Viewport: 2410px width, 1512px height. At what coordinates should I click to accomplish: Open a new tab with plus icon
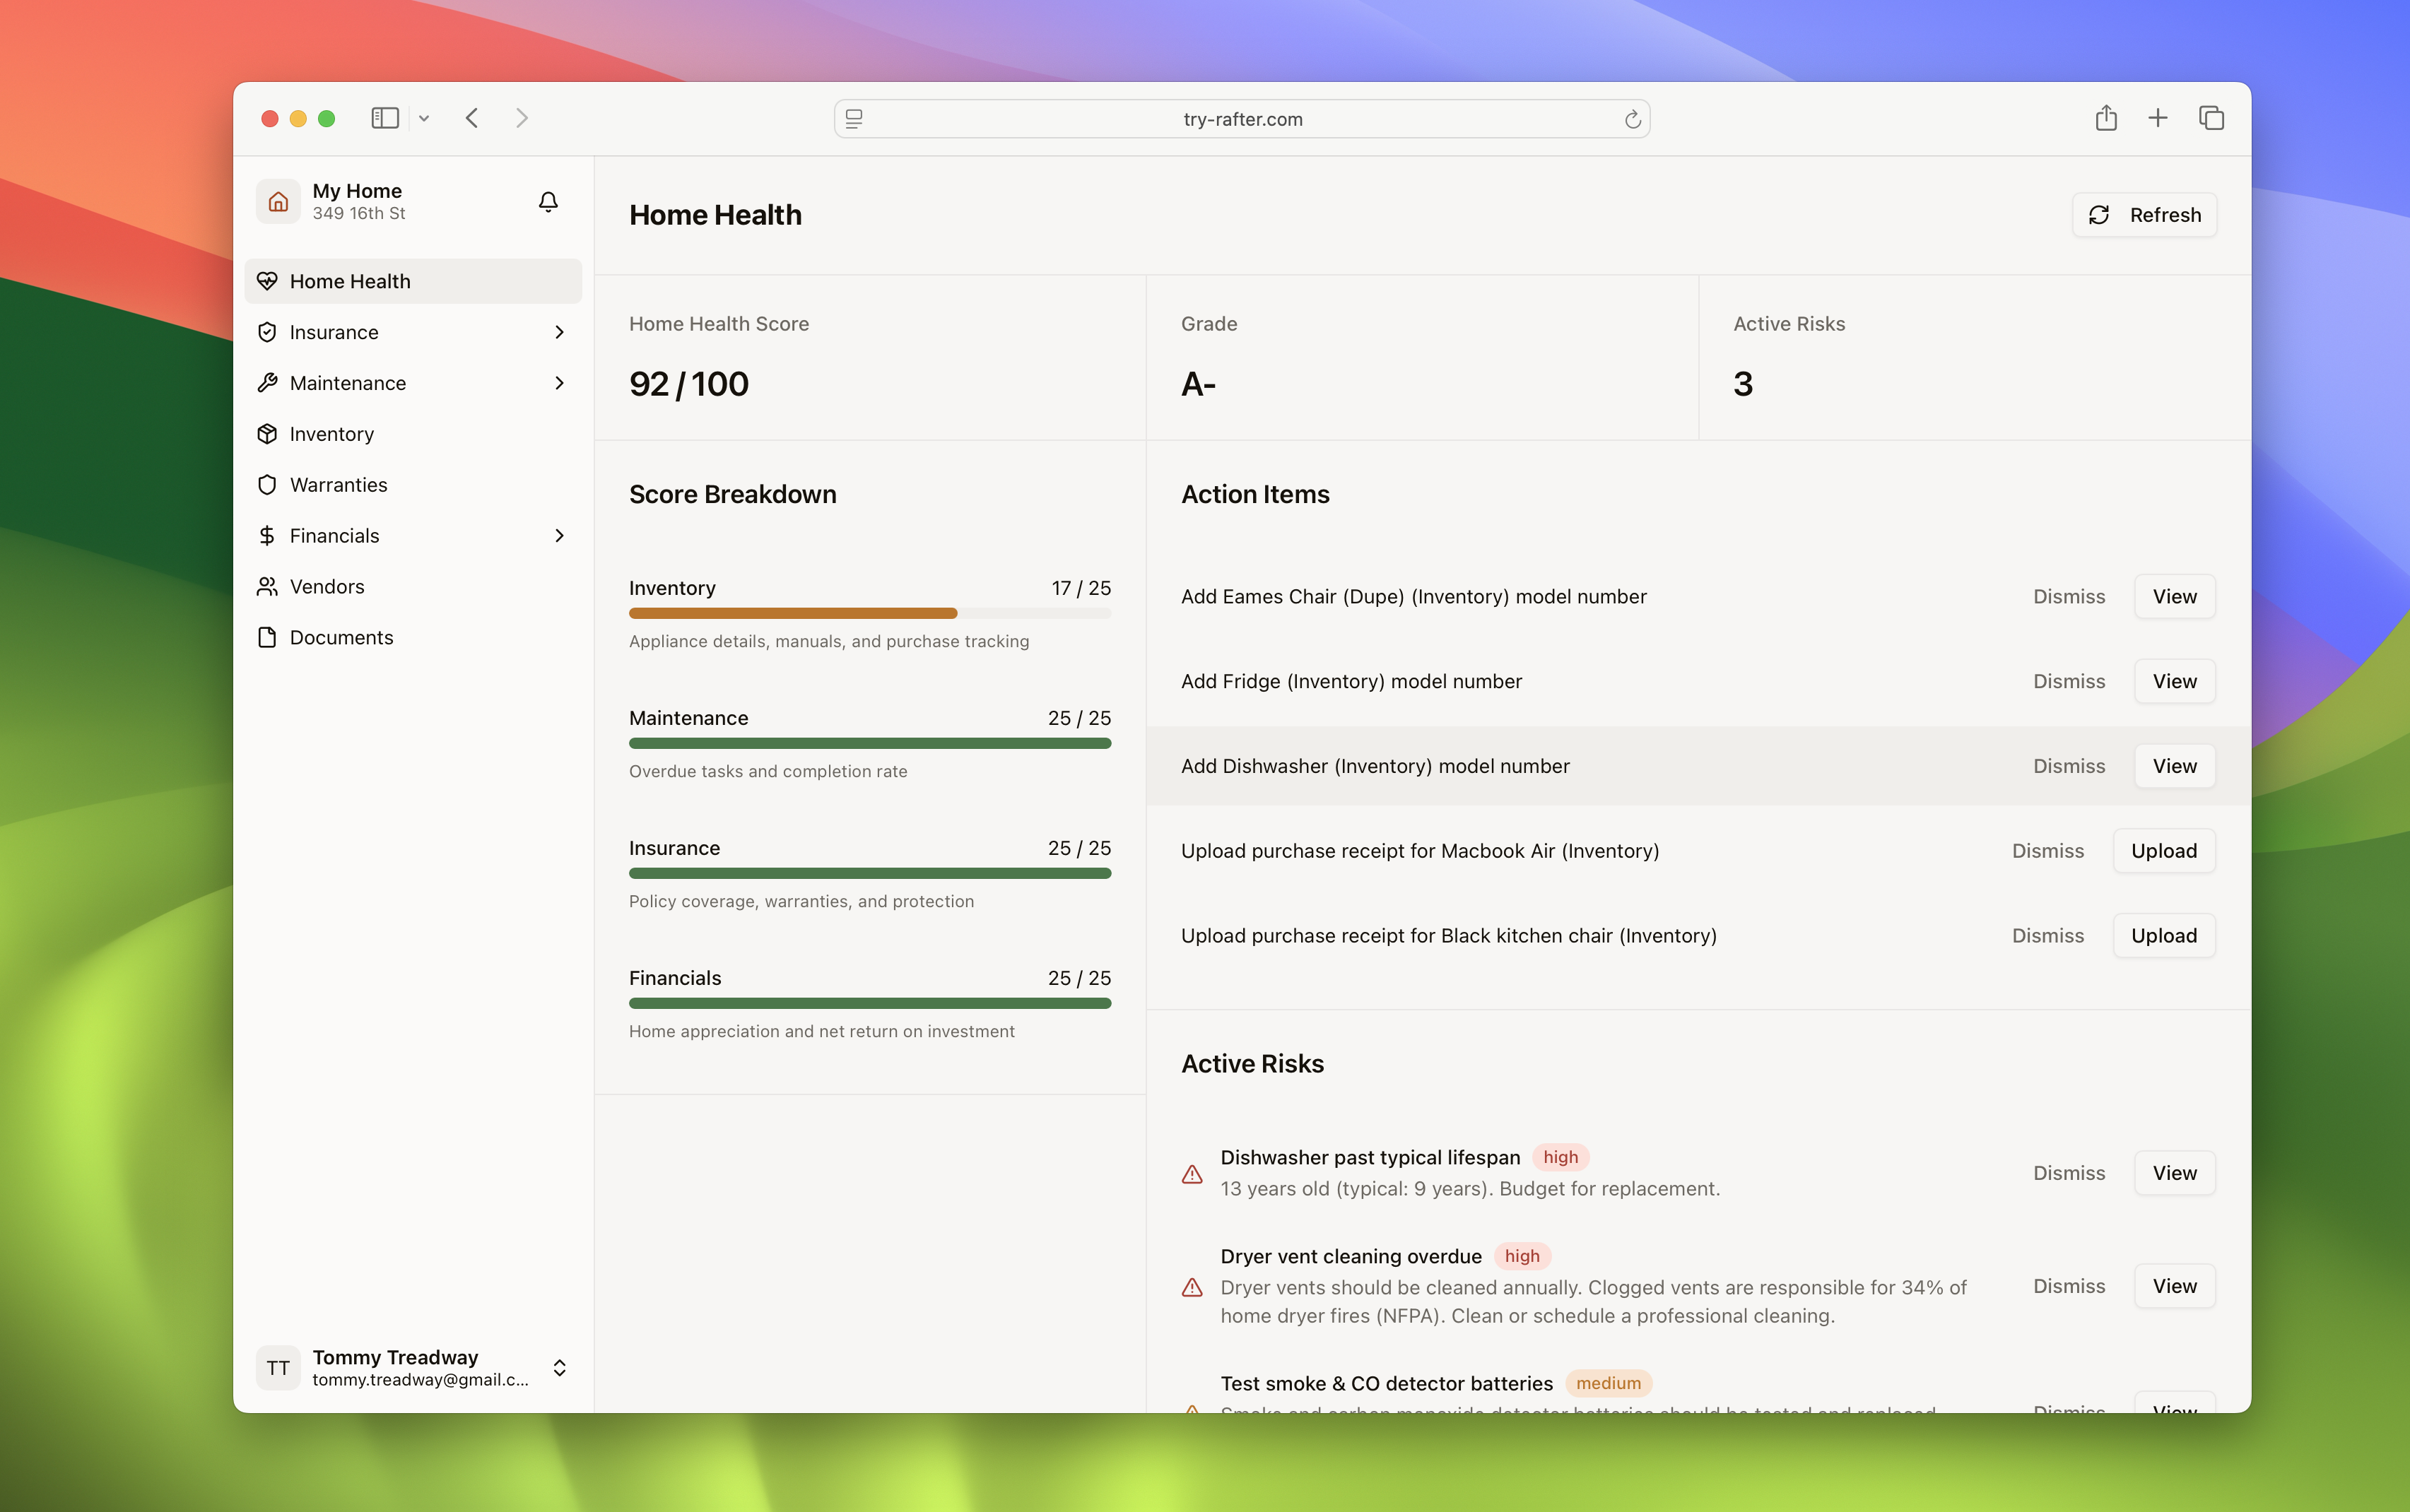click(2158, 118)
